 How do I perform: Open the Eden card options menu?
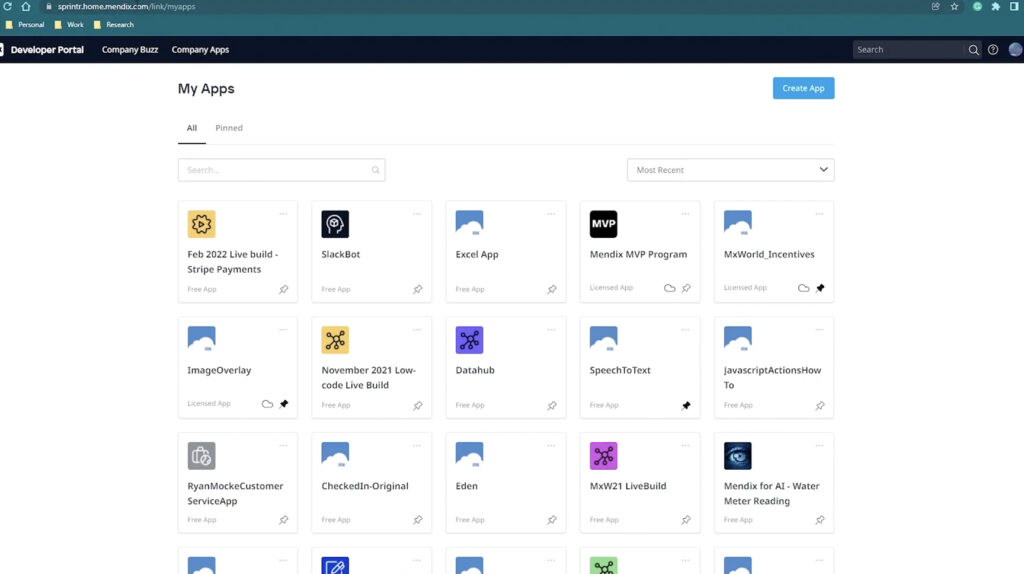pyautogui.click(x=551, y=445)
